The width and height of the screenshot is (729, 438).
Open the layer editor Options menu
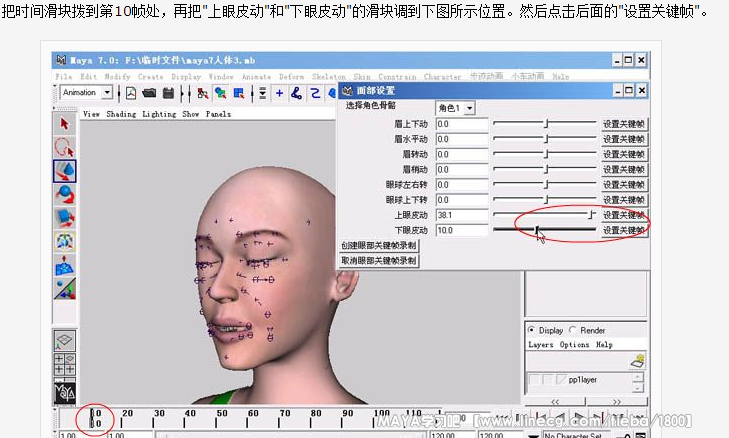(x=574, y=345)
